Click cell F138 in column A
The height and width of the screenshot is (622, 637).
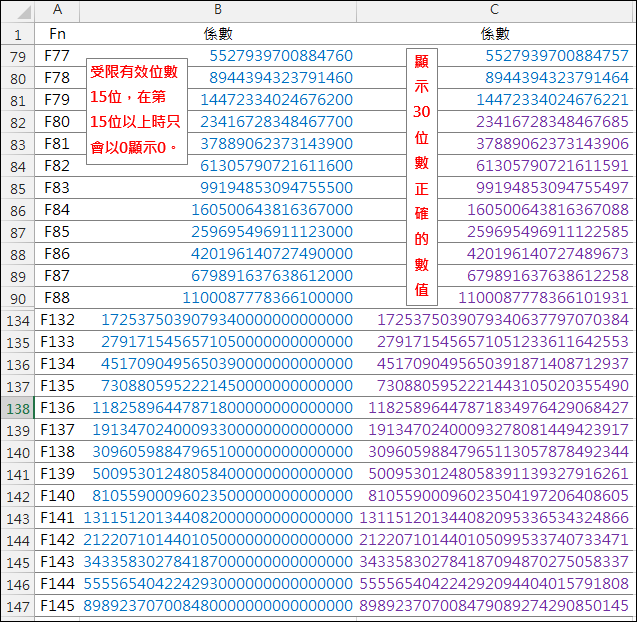[x=57, y=451]
